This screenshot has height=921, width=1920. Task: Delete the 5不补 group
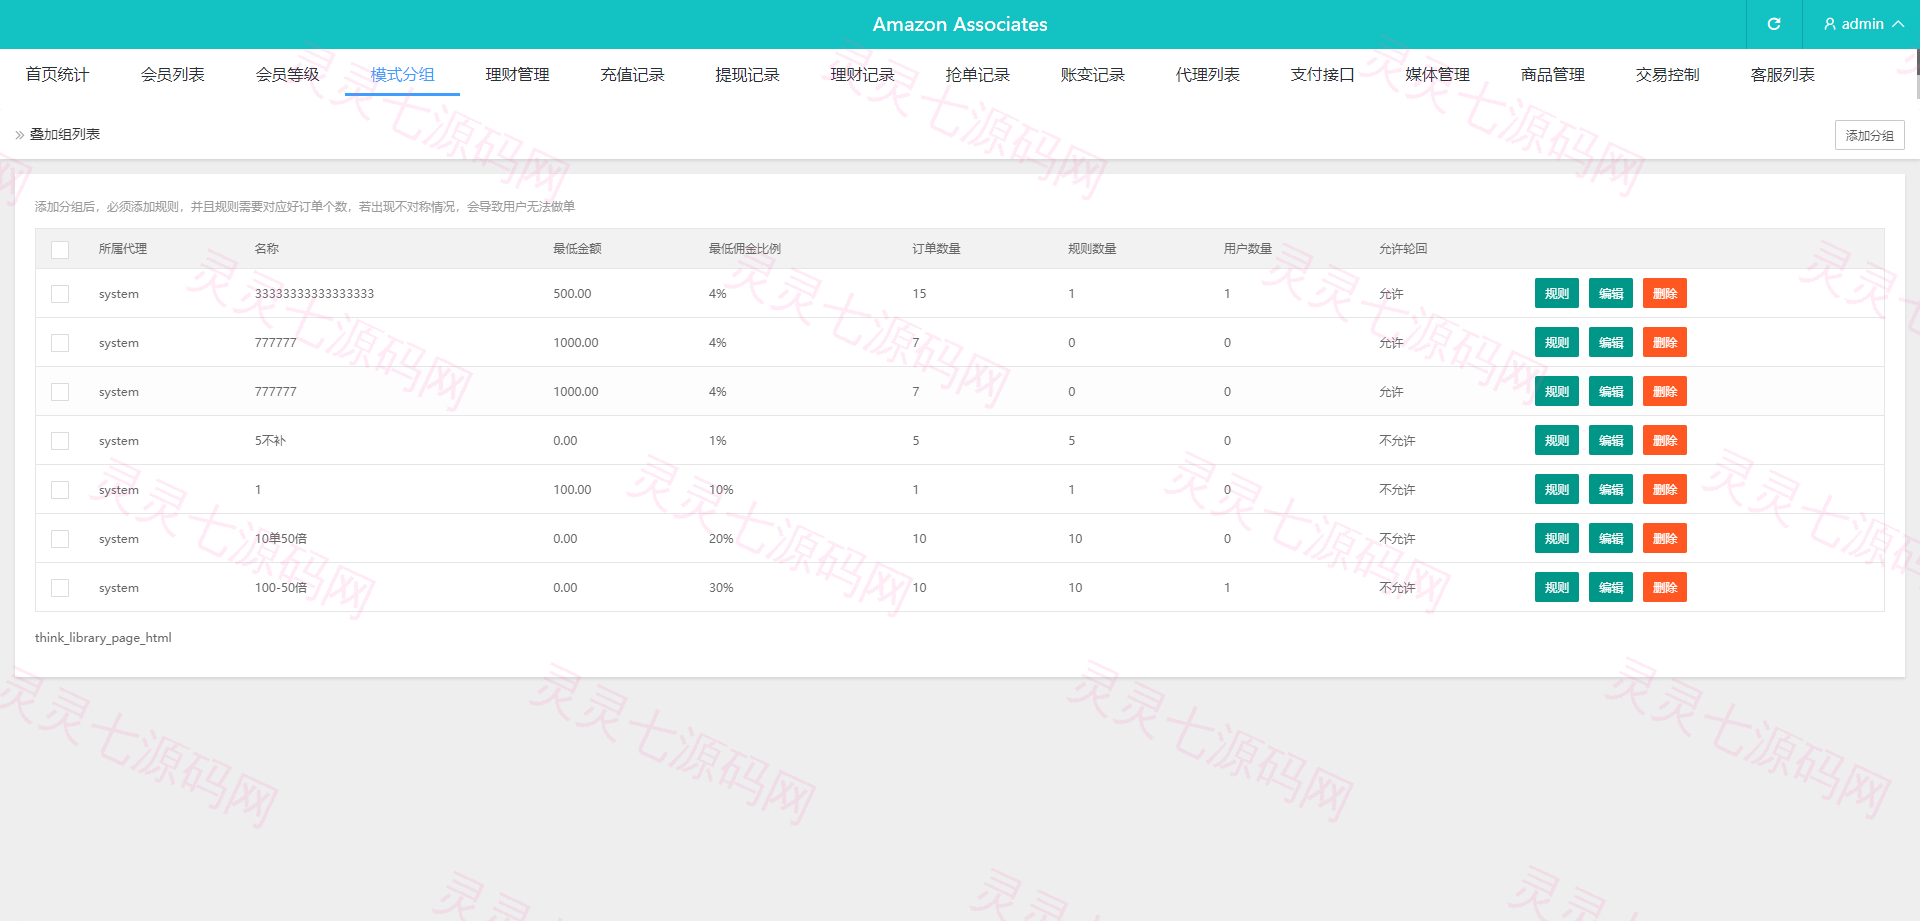1665,440
